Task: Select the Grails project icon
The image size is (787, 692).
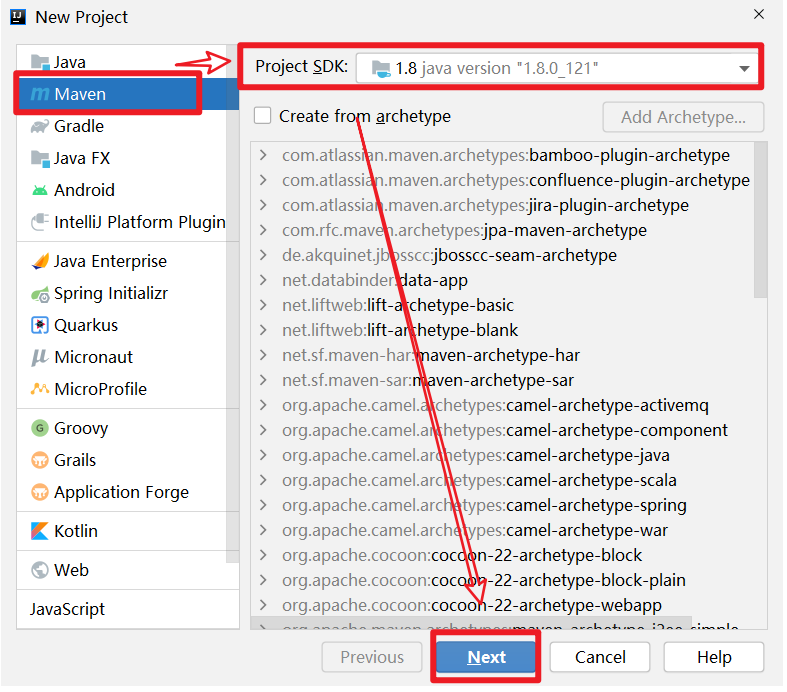Action: tap(40, 460)
